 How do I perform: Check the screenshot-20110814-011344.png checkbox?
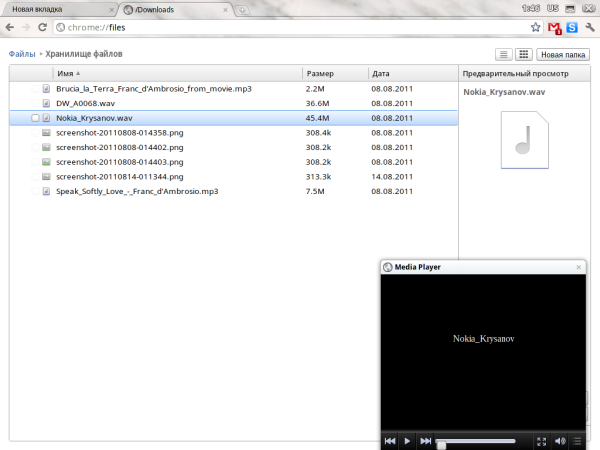click(35, 177)
